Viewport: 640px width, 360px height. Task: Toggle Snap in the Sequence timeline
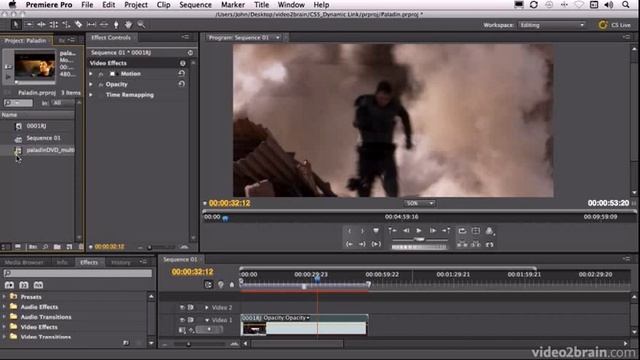coord(209,284)
